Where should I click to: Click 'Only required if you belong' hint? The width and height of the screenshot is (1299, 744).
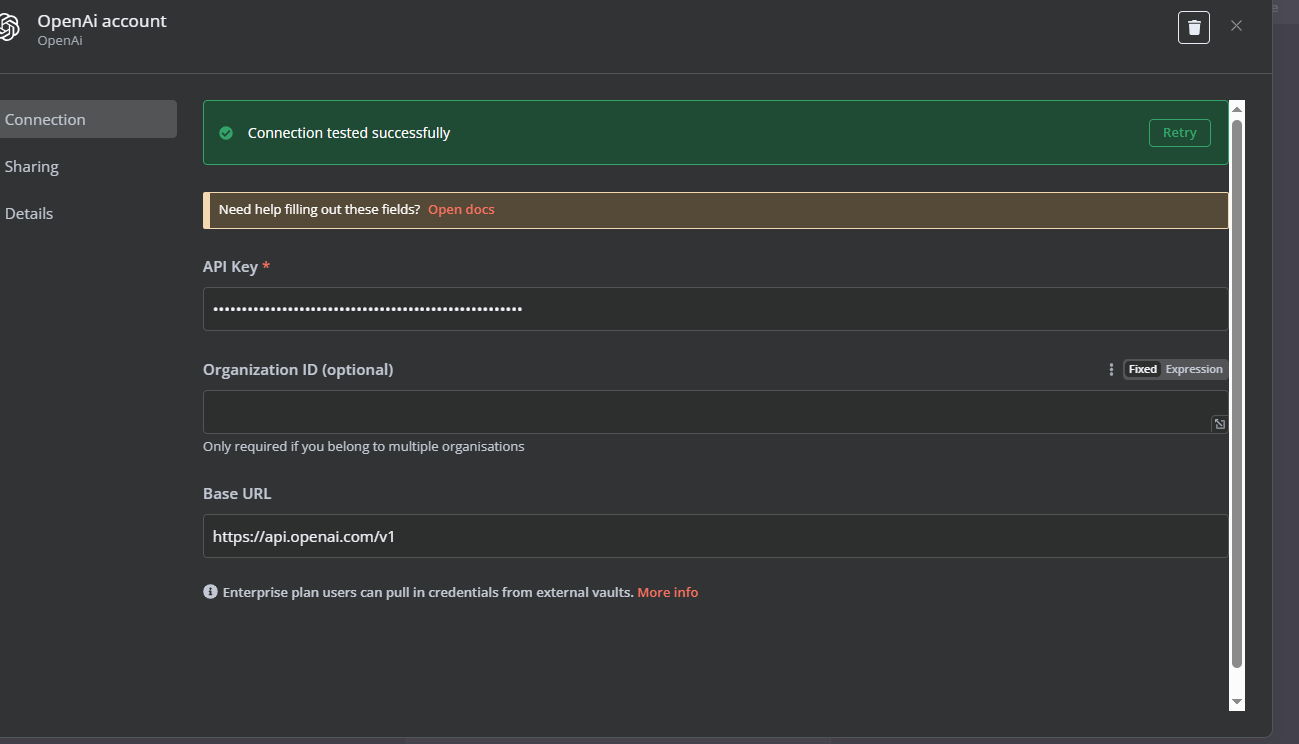pos(364,446)
